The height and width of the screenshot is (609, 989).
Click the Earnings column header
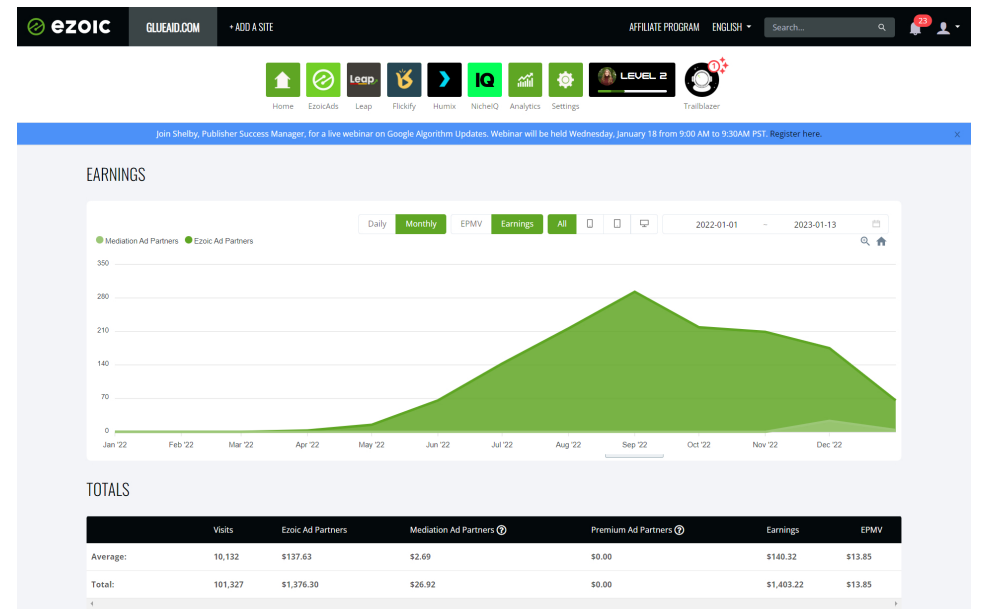783,530
